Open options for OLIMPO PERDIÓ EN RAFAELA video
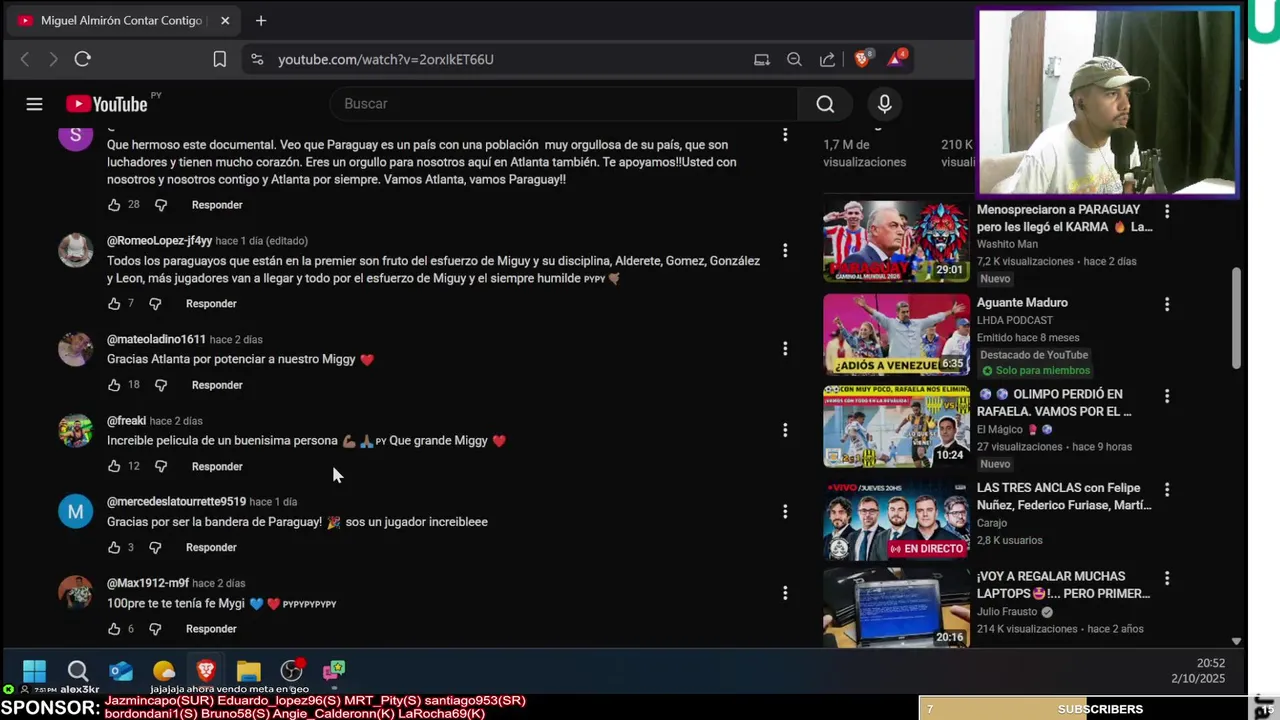This screenshot has width=1280, height=720. 1167,396
